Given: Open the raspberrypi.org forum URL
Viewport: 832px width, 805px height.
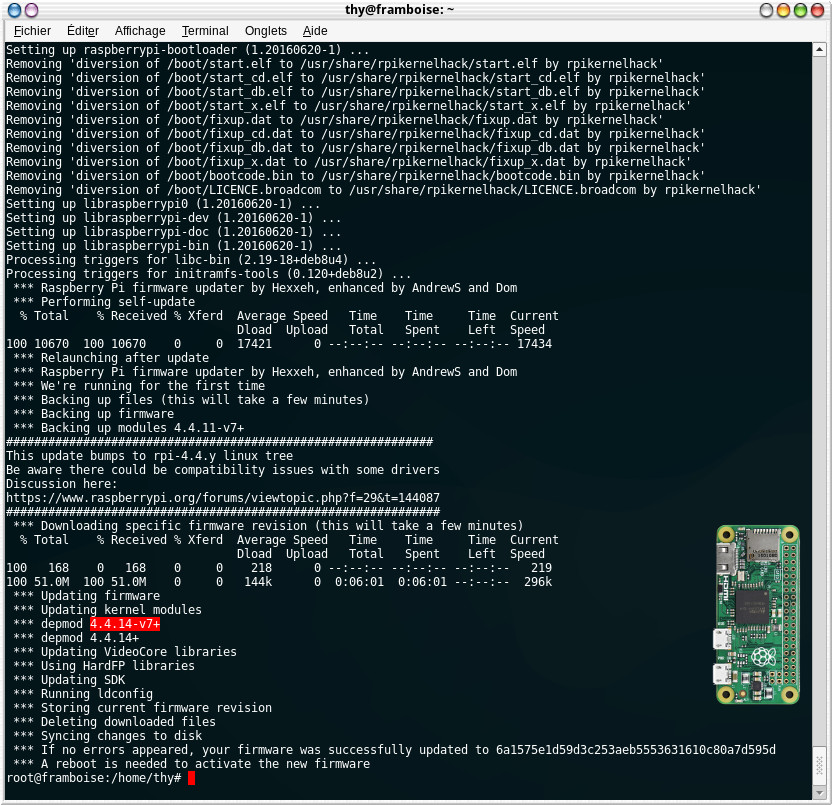Looking at the screenshot, I should (222, 498).
